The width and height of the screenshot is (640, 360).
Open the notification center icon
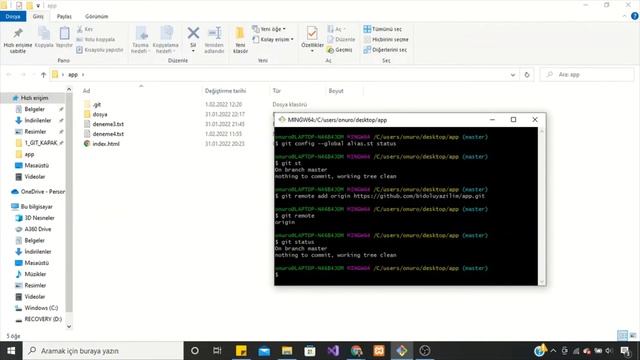click(x=625, y=351)
